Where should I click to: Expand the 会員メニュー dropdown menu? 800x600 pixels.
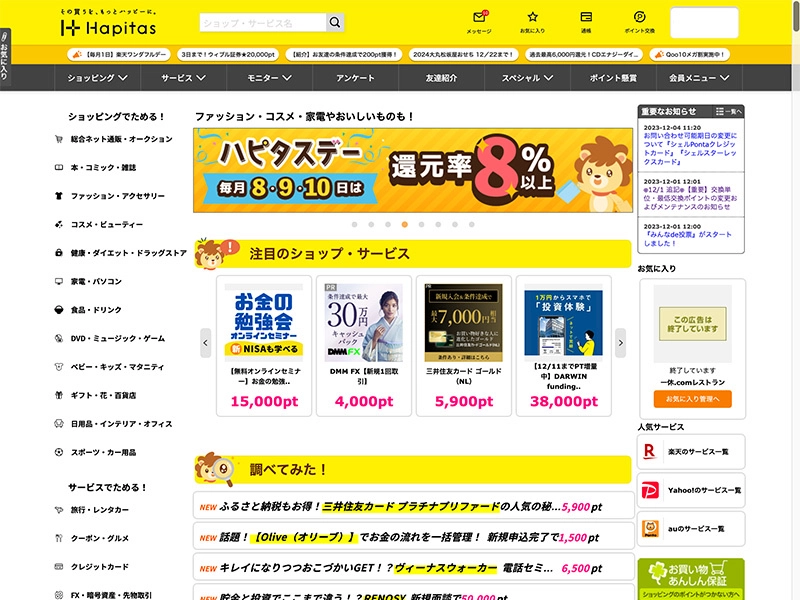click(x=699, y=78)
